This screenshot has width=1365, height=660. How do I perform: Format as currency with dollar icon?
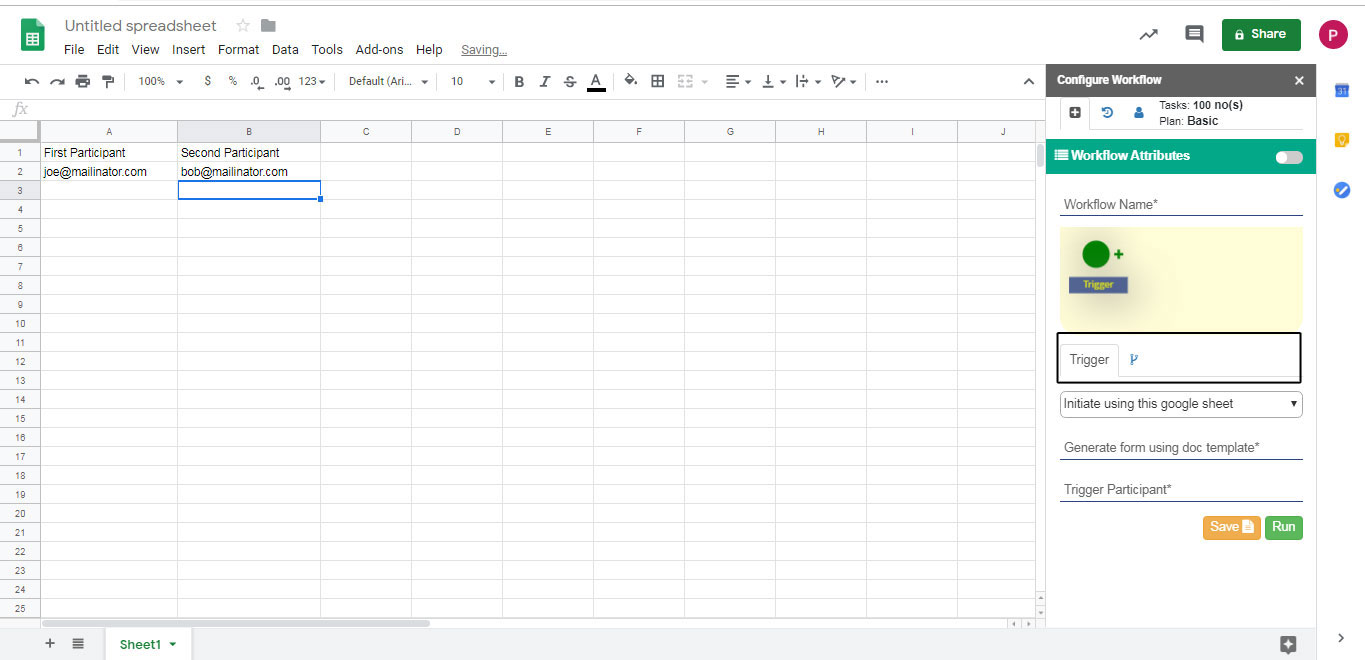pyautogui.click(x=208, y=81)
